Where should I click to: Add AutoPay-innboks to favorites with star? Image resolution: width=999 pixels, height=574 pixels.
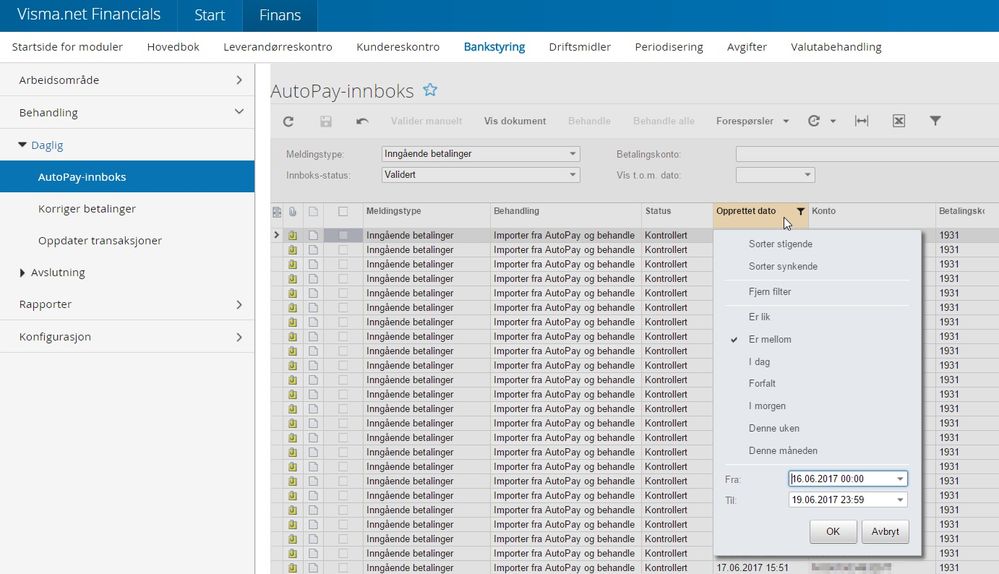click(430, 90)
